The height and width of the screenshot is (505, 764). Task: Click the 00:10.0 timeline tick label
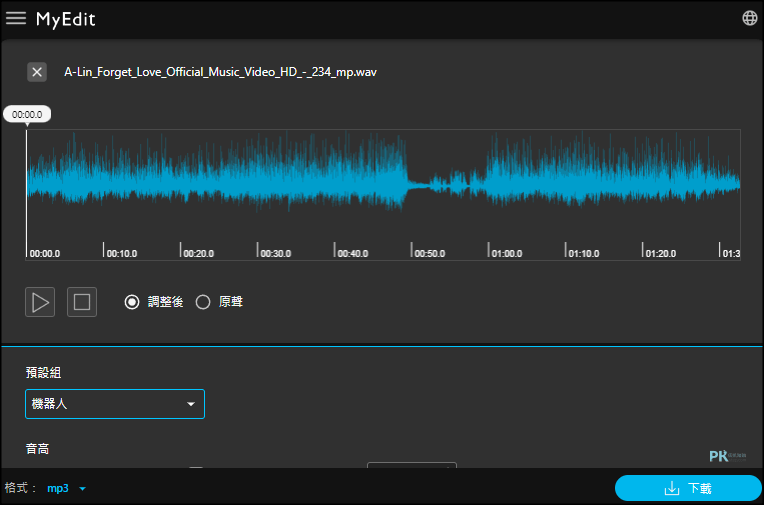[x=122, y=253]
